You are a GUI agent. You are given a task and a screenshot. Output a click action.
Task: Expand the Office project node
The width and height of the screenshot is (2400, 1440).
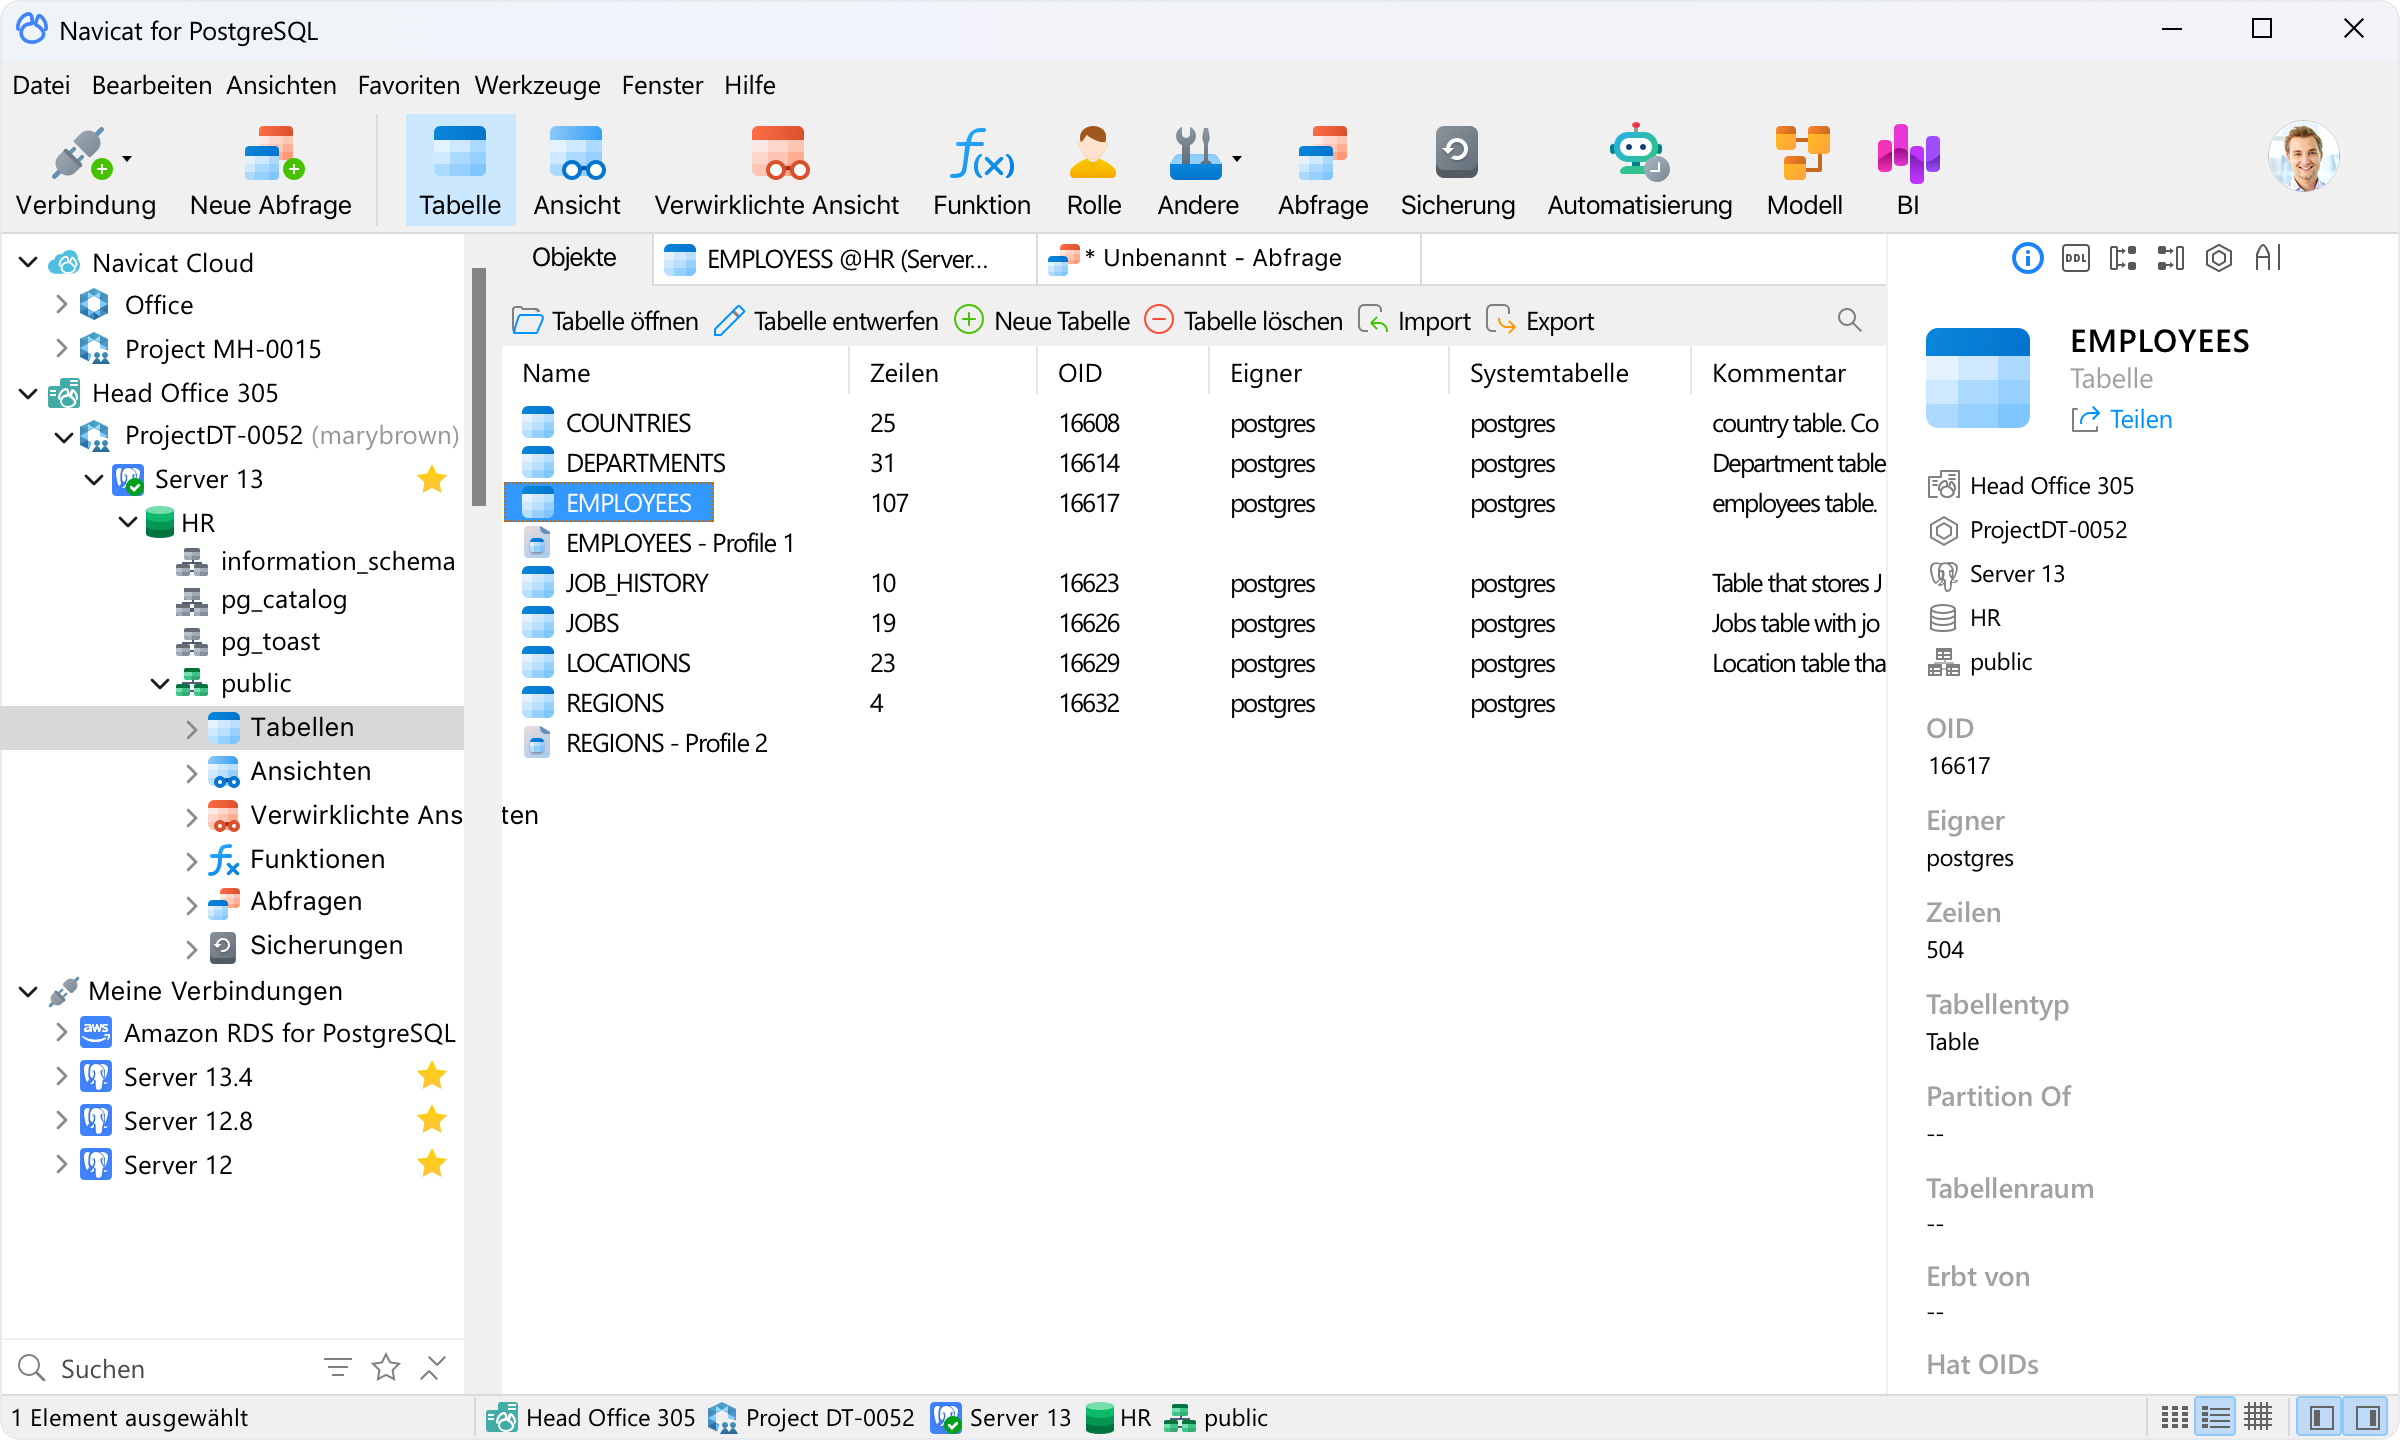pyautogui.click(x=61, y=304)
